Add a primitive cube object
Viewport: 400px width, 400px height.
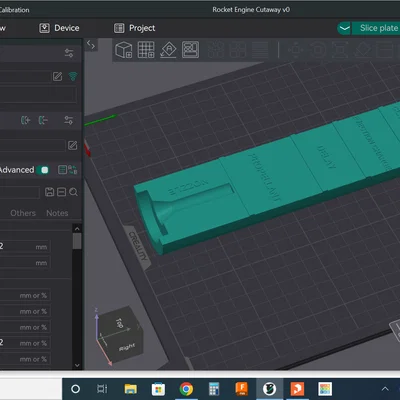point(124,50)
